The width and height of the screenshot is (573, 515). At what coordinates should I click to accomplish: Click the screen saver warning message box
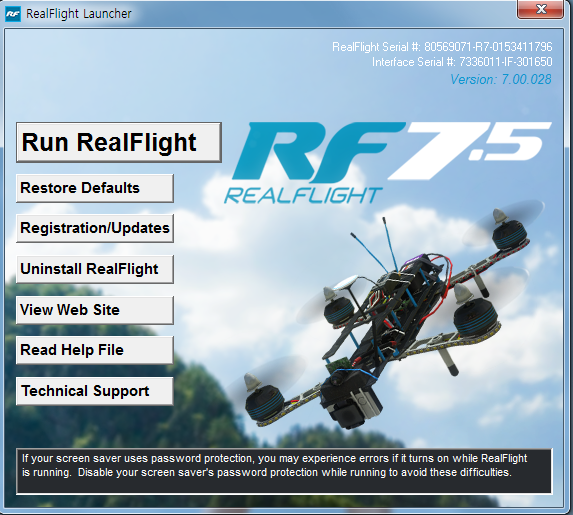tap(284, 472)
